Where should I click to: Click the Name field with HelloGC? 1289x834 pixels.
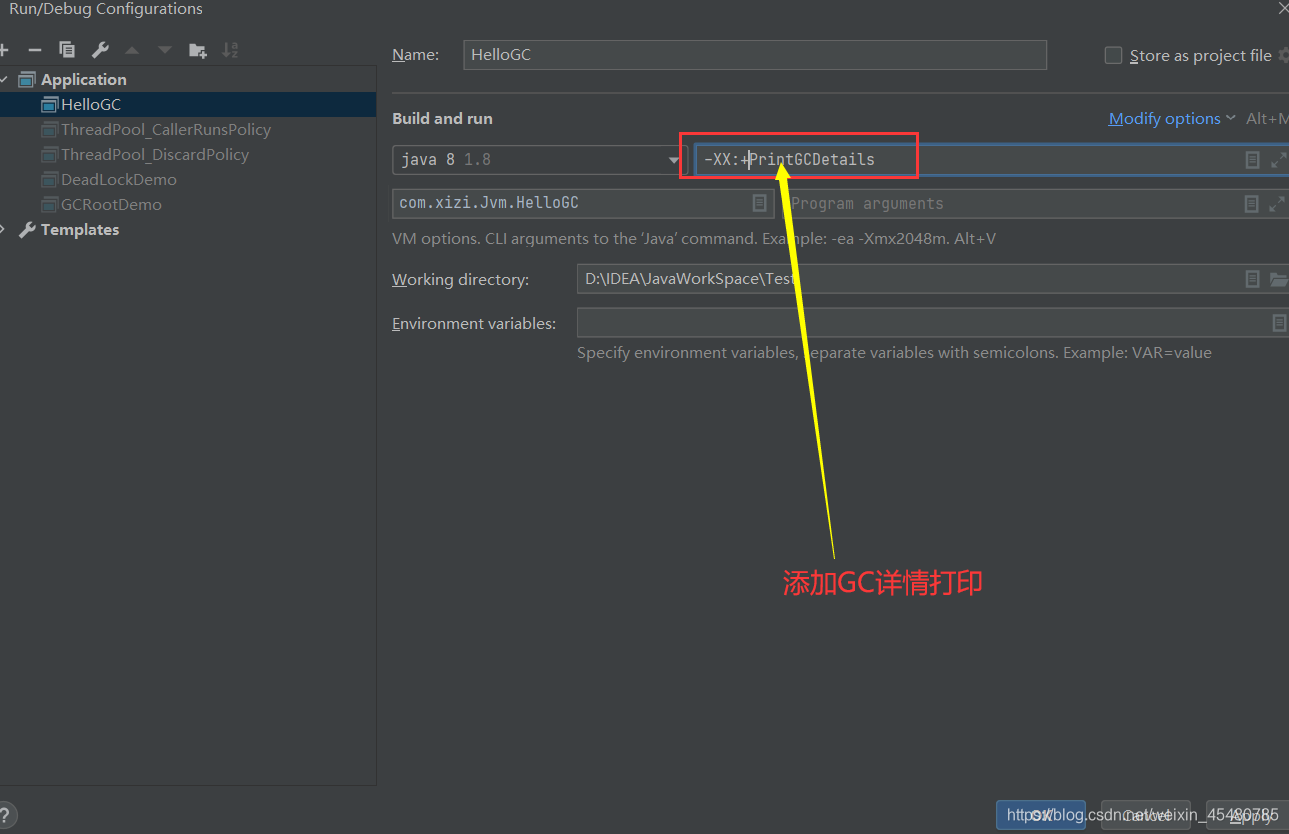(755, 55)
